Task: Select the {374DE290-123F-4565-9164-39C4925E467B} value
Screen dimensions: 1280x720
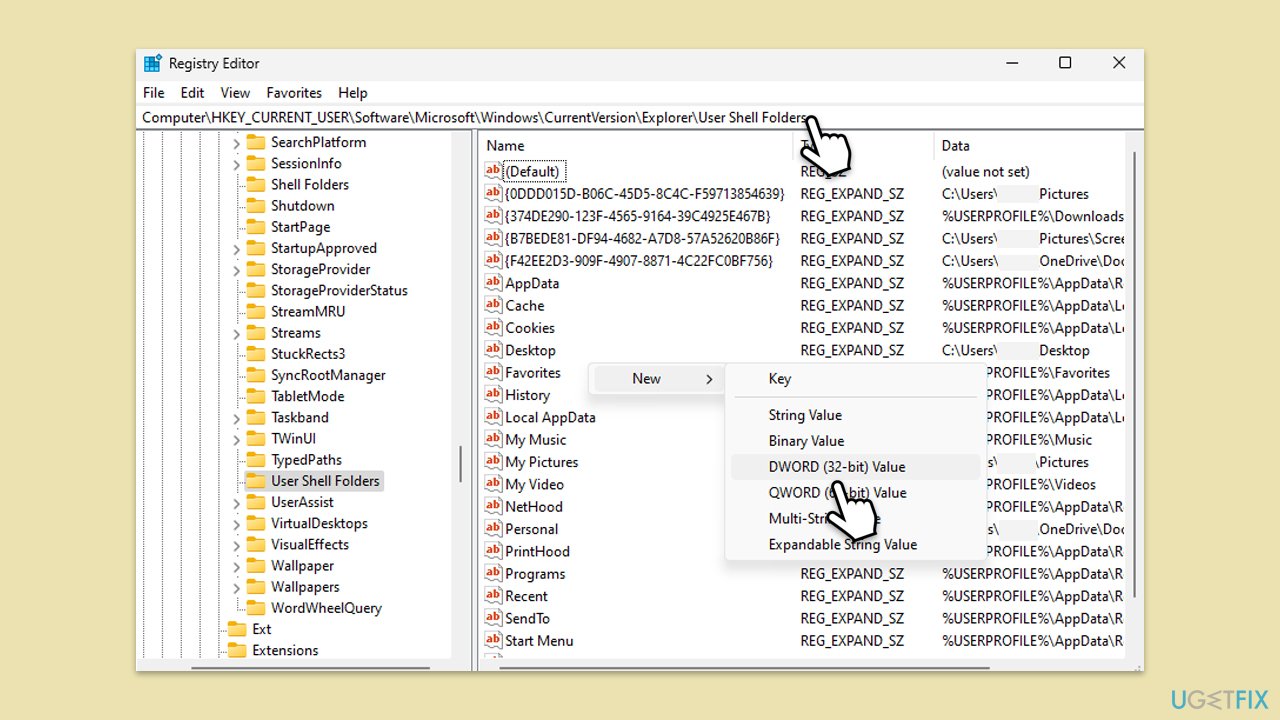Action: [636, 216]
